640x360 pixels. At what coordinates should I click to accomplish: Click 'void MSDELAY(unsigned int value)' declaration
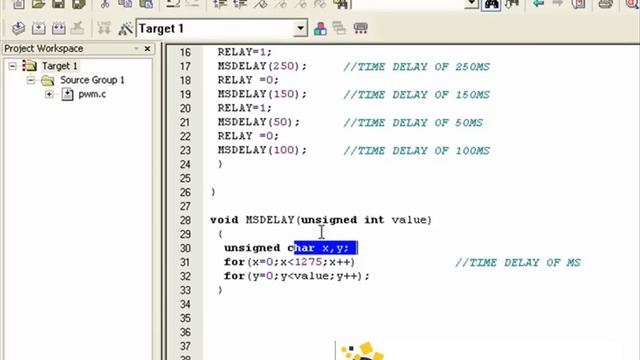321,220
